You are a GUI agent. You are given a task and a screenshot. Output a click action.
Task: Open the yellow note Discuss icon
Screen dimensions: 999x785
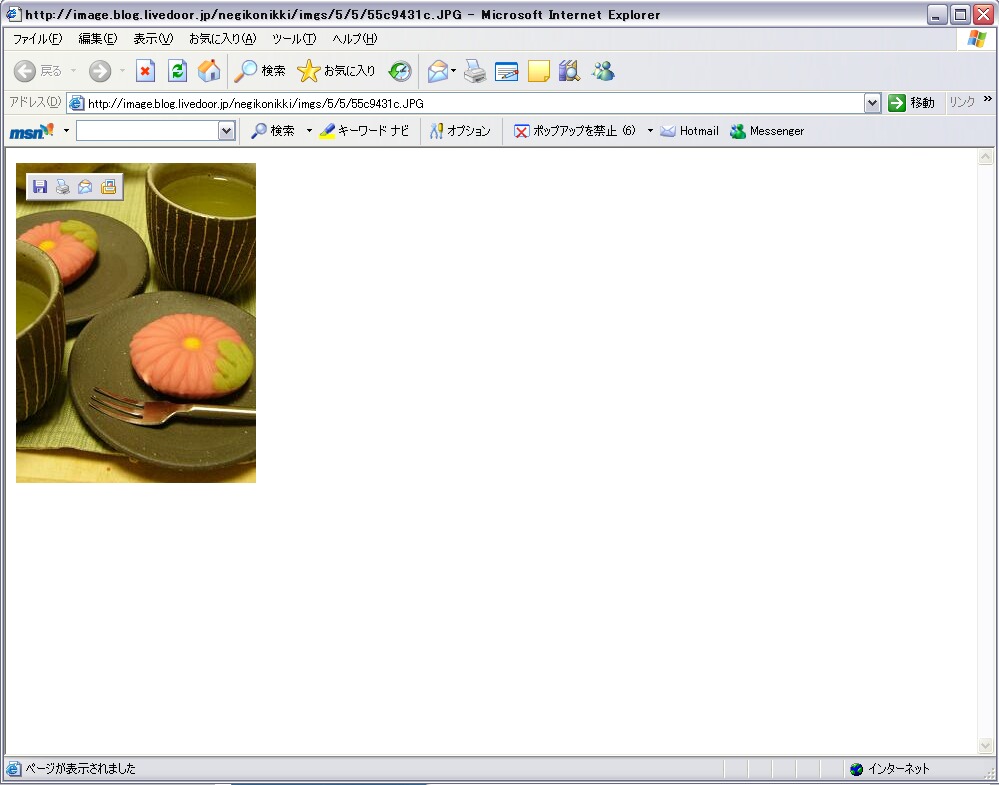[538, 71]
